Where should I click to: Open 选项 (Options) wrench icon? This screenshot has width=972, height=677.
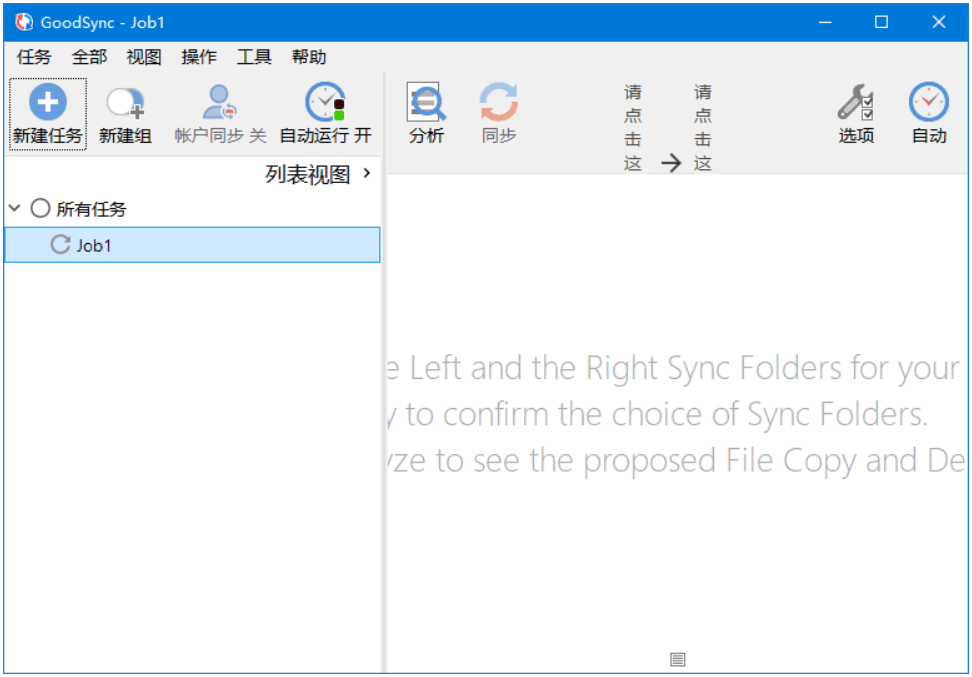coord(856,102)
